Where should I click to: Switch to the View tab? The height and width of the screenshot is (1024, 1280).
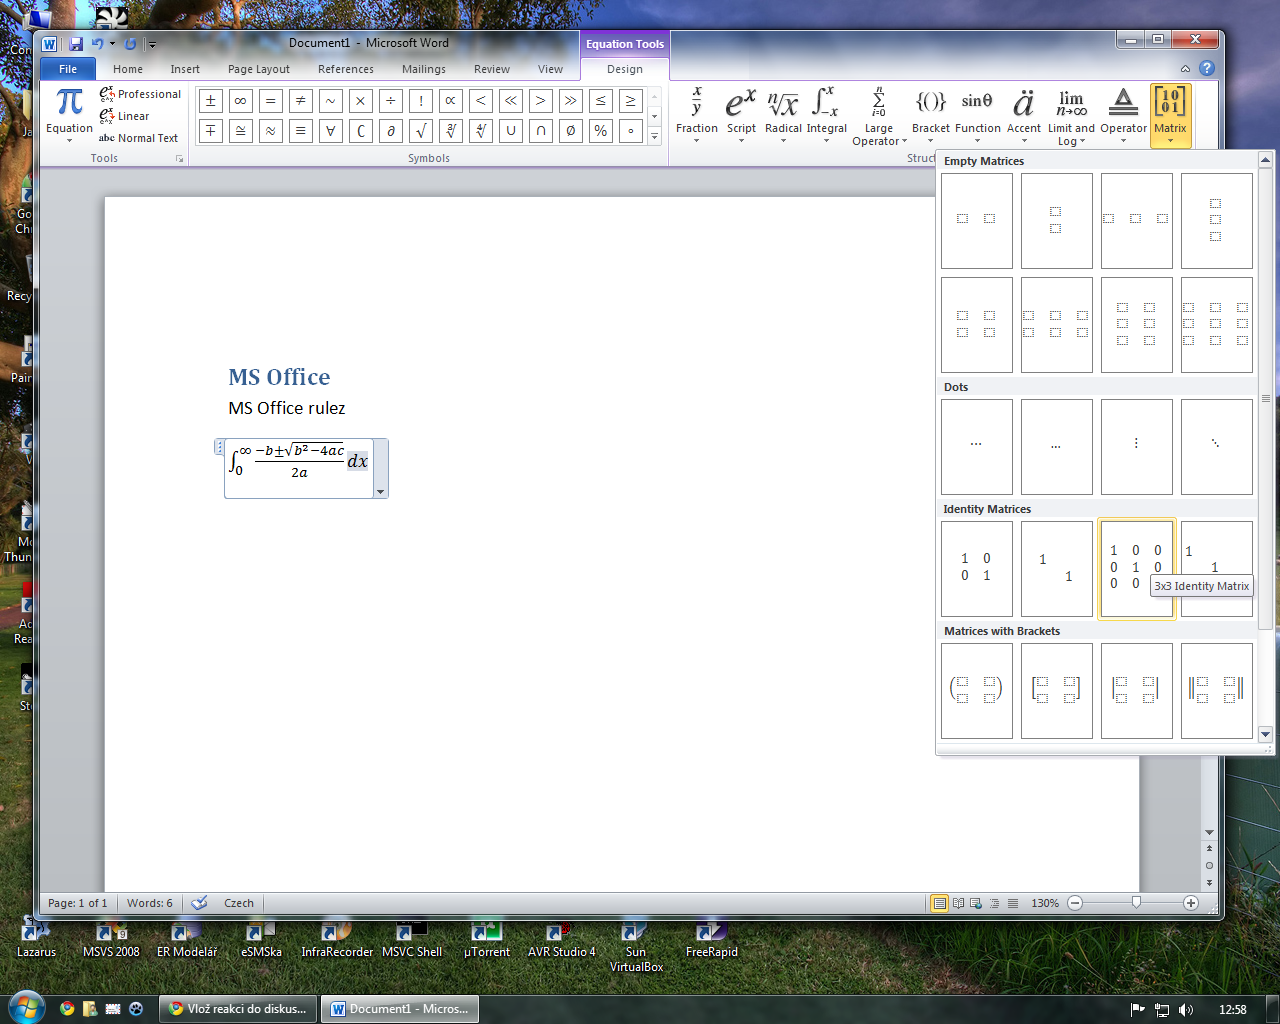[x=550, y=69]
